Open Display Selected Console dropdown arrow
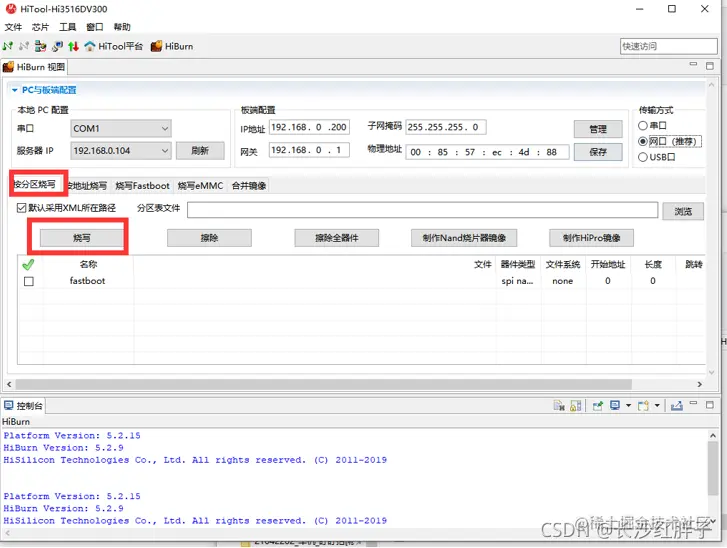Image resolution: width=727 pixels, height=548 pixels. 628,406
